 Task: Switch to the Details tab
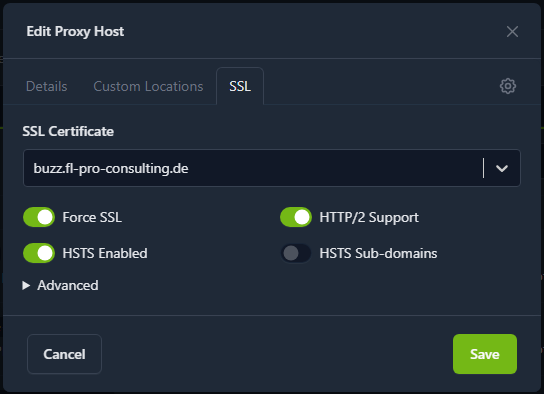click(46, 86)
